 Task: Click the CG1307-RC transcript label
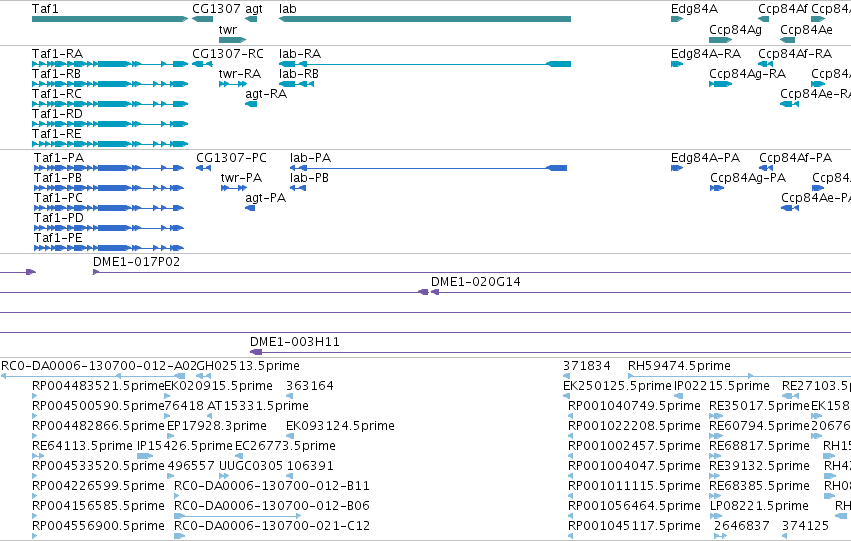228,54
